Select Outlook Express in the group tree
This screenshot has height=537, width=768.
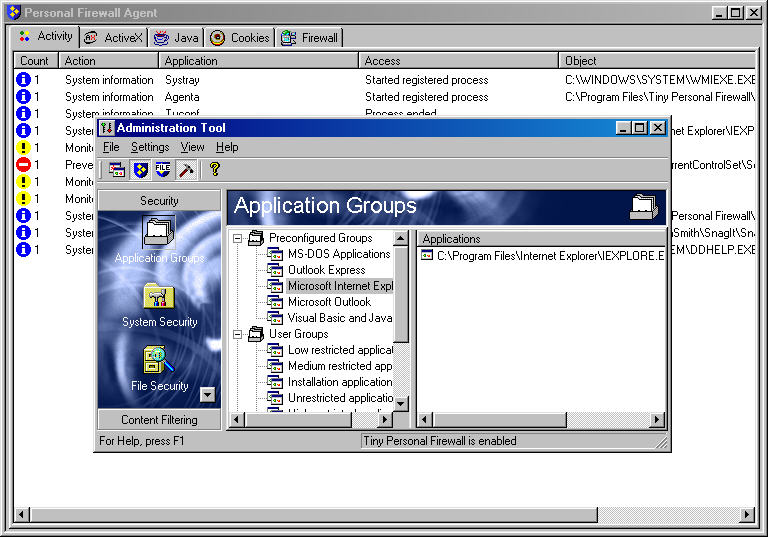326,270
